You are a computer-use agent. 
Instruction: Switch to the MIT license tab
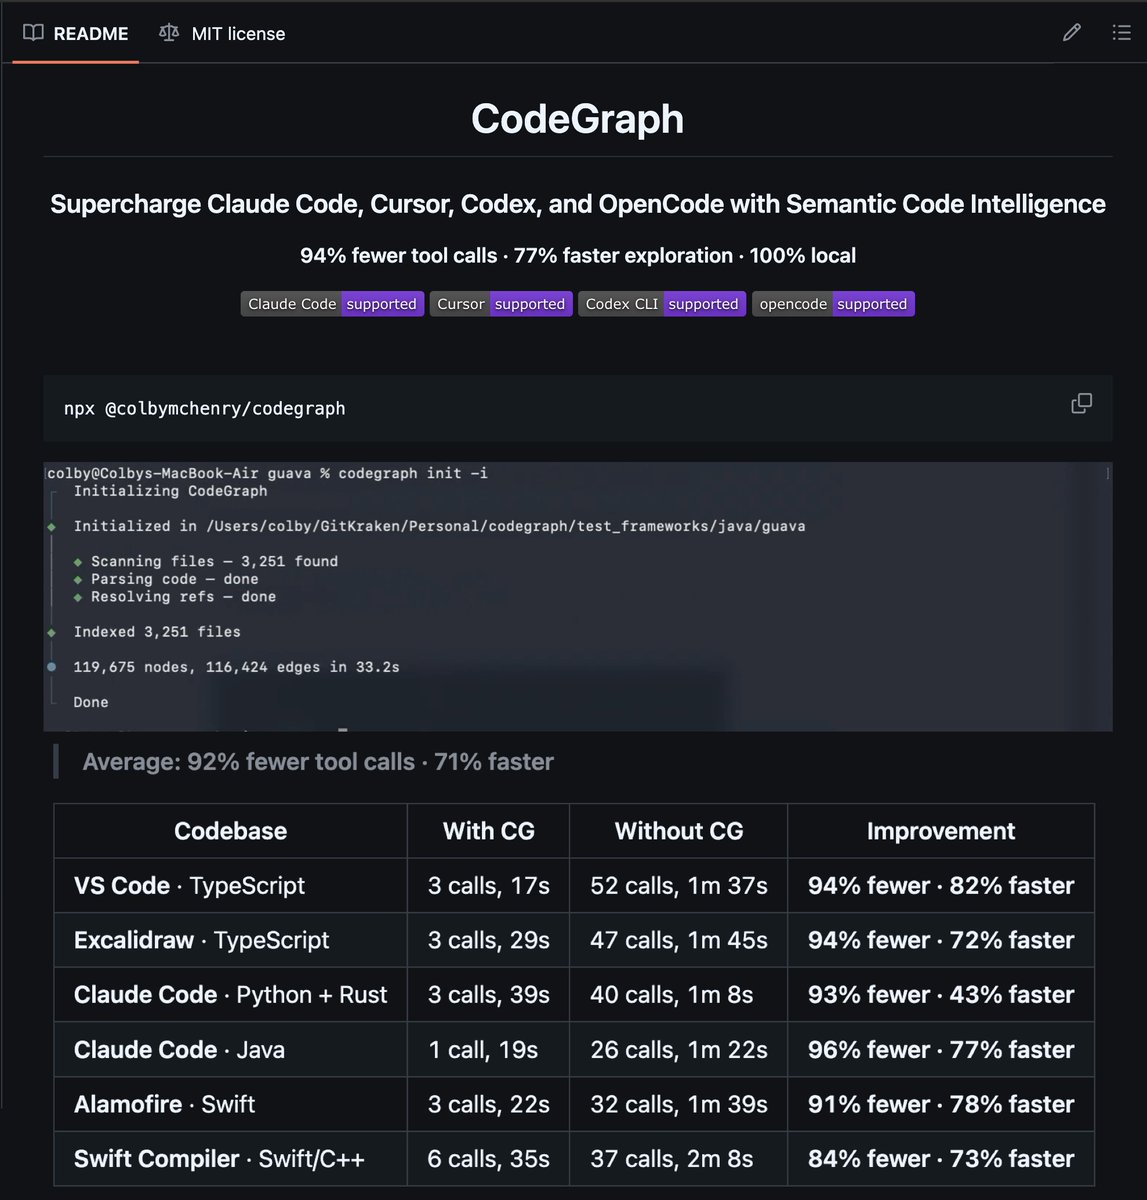pos(222,34)
